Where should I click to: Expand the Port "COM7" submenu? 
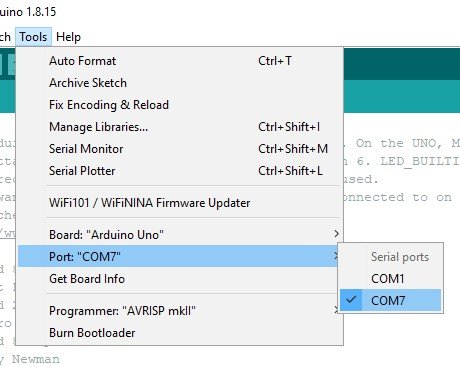tap(180, 256)
